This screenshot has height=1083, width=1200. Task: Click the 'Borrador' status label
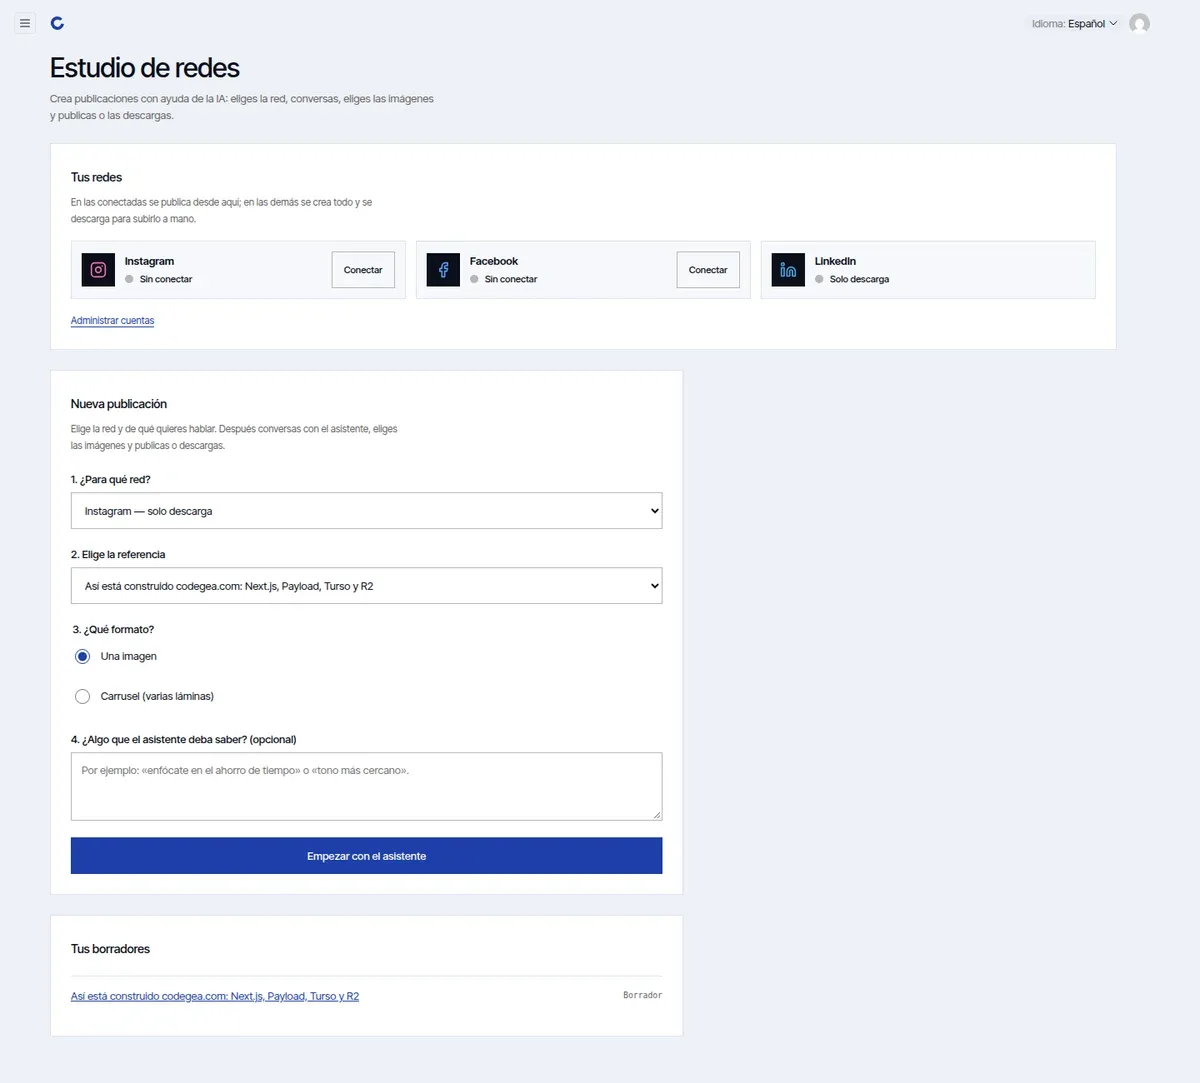[x=642, y=995]
